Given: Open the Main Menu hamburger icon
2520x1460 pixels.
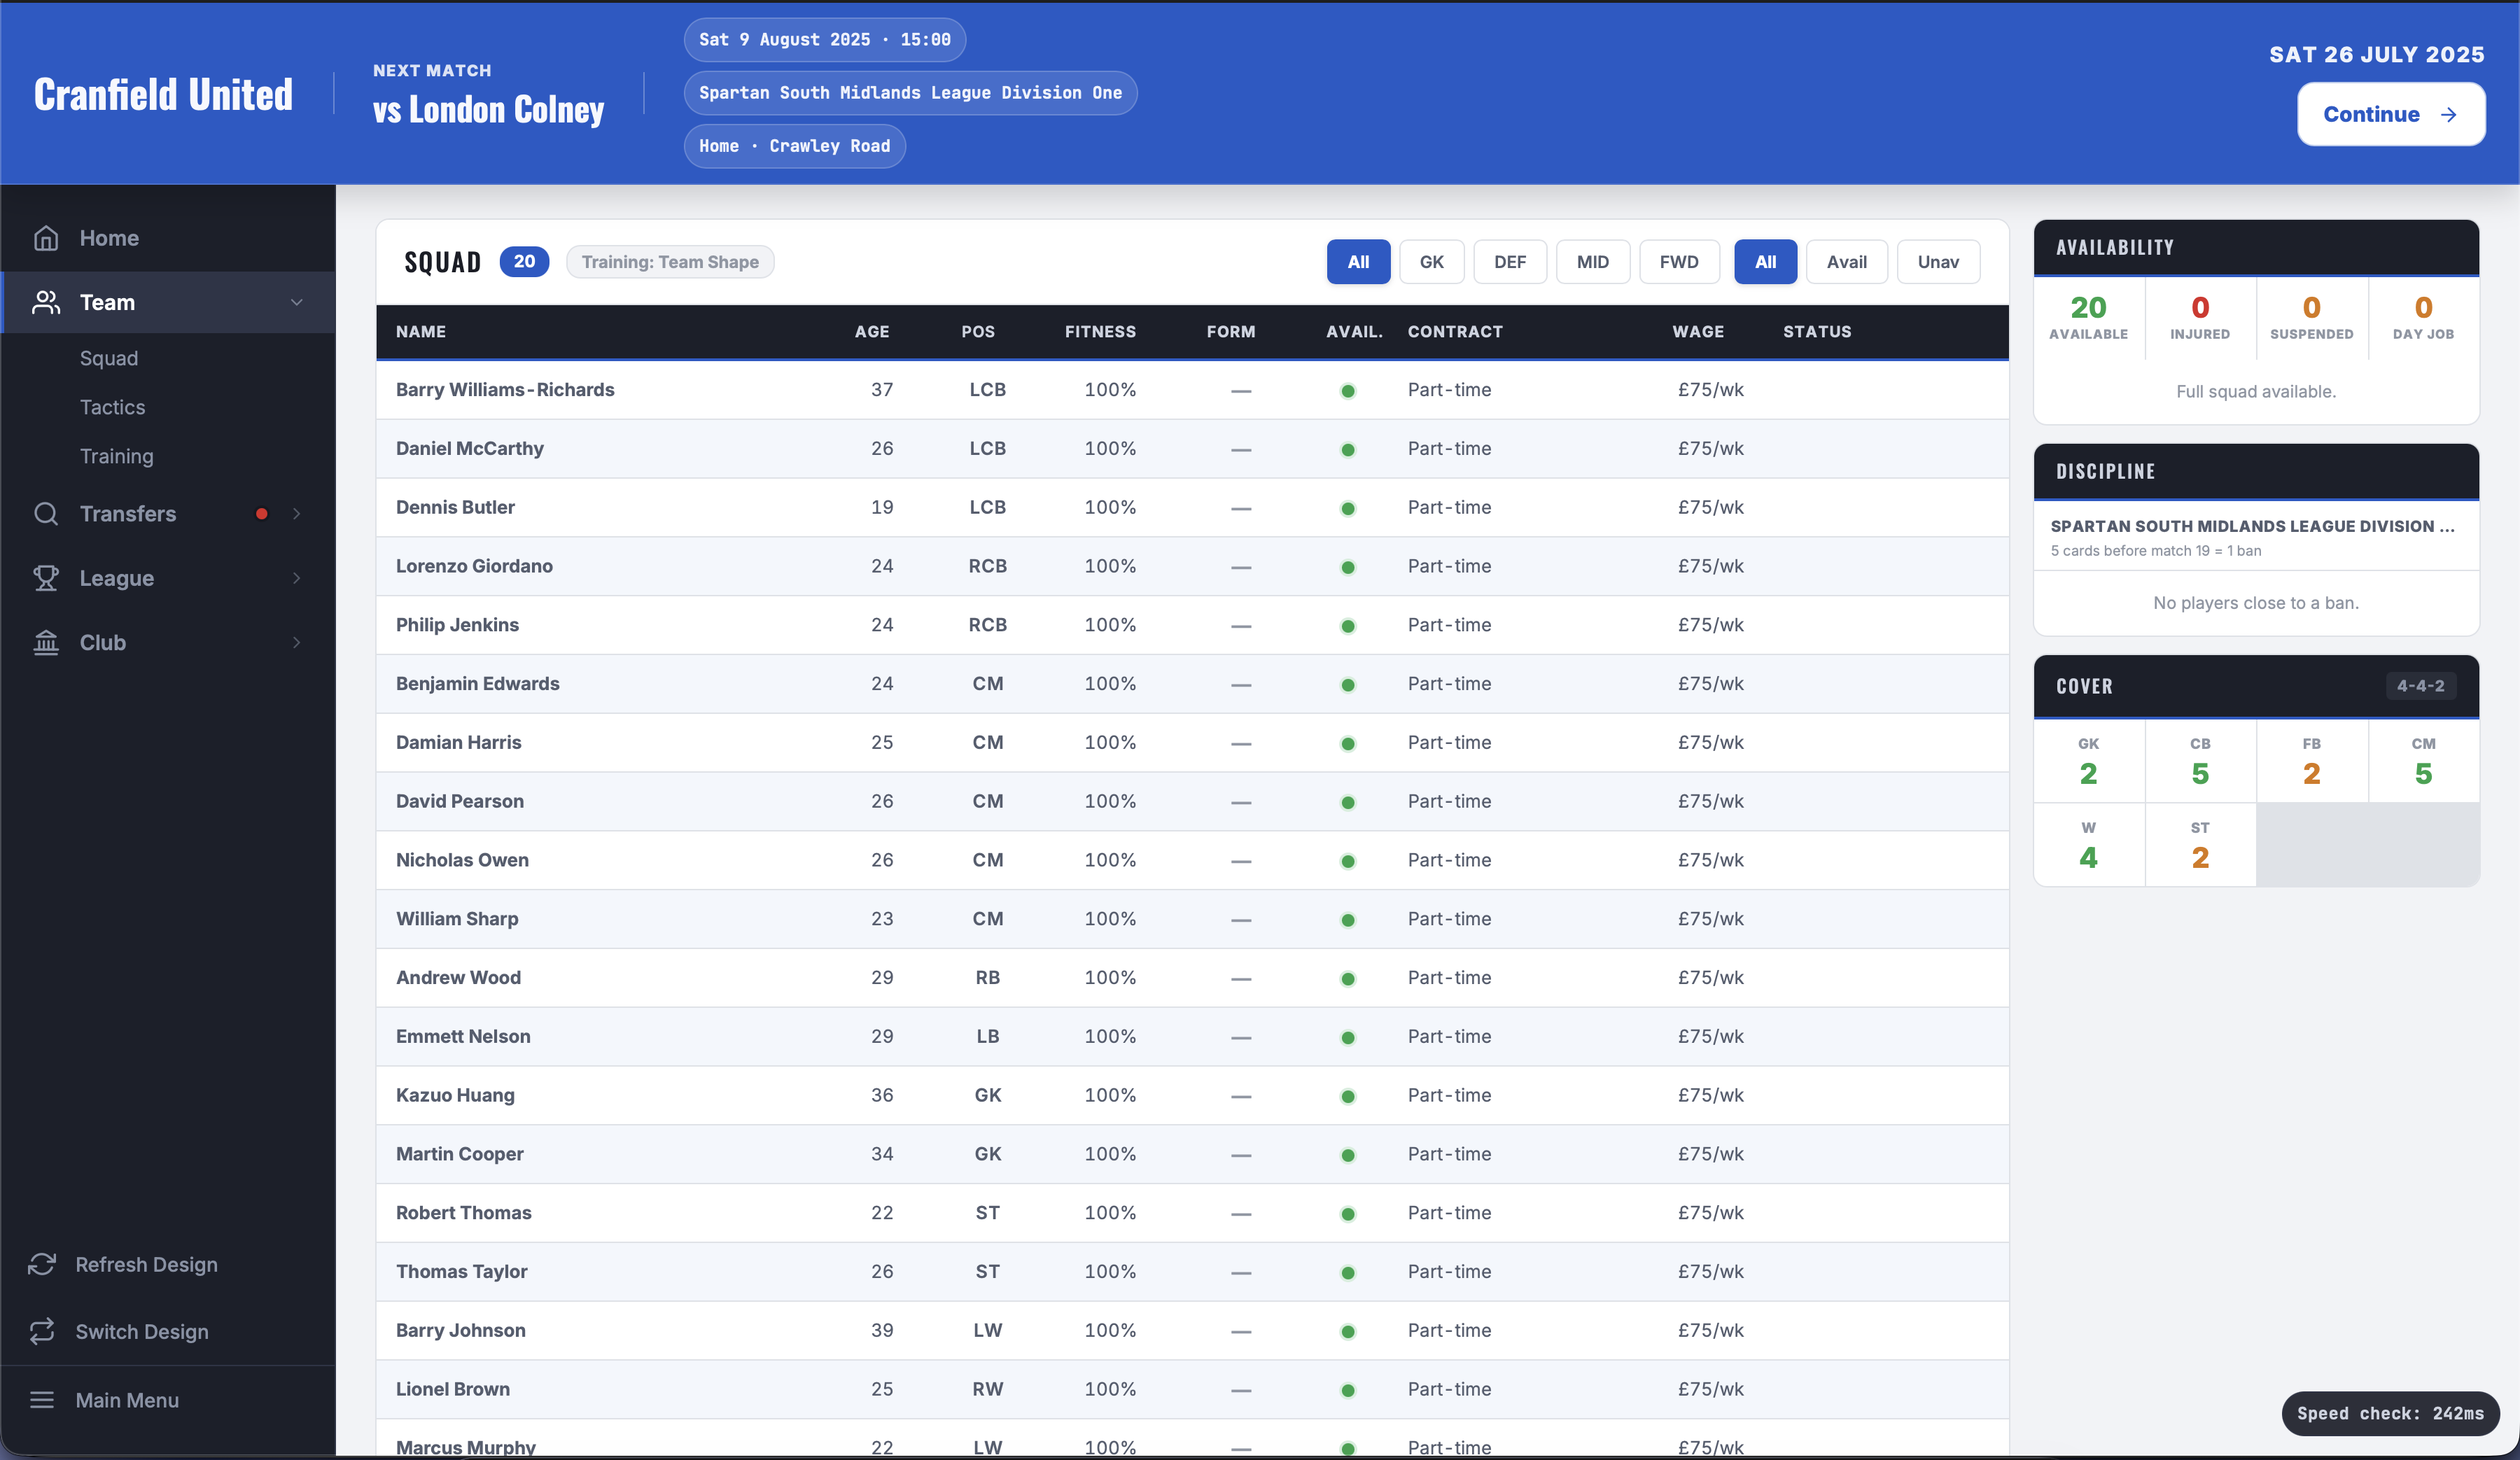Looking at the screenshot, I should point(41,1400).
